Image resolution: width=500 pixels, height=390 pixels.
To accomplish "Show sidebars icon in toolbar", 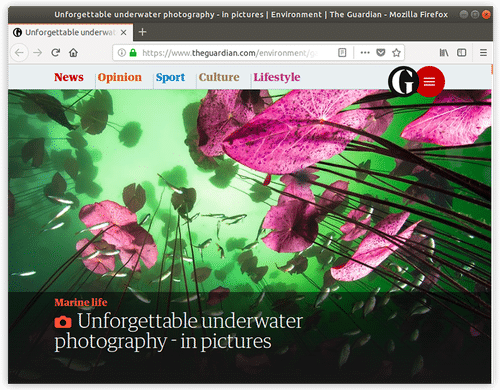I will [x=462, y=53].
